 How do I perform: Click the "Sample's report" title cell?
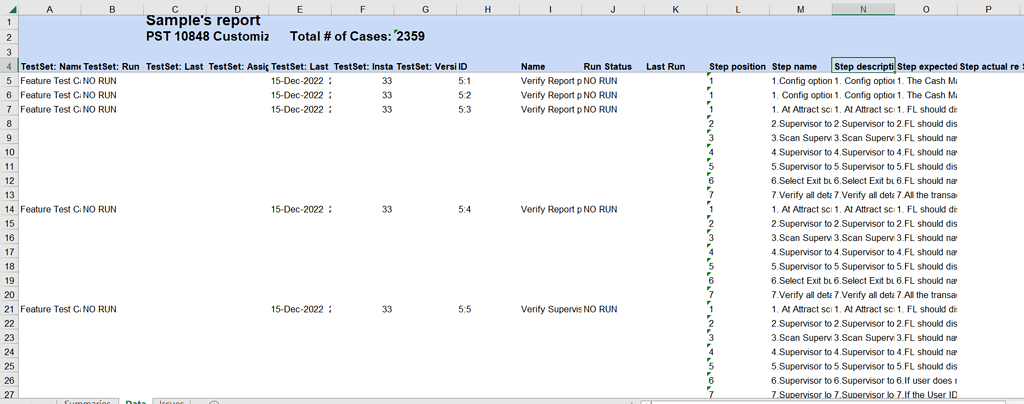[204, 22]
